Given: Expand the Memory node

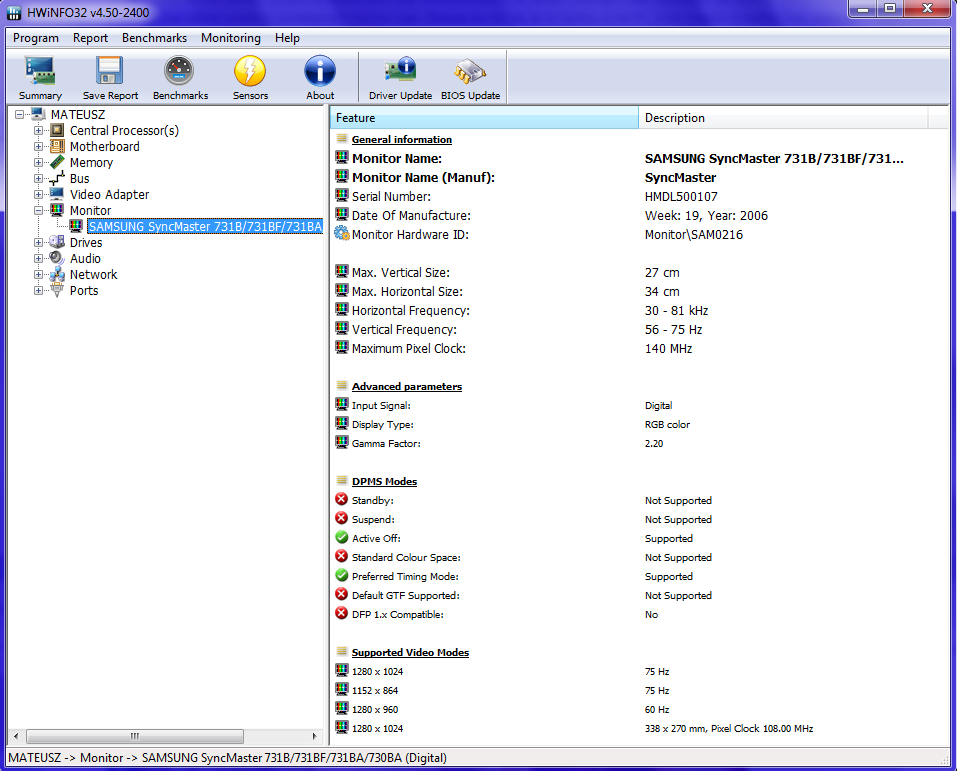Looking at the screenshot, I should 38,162.
